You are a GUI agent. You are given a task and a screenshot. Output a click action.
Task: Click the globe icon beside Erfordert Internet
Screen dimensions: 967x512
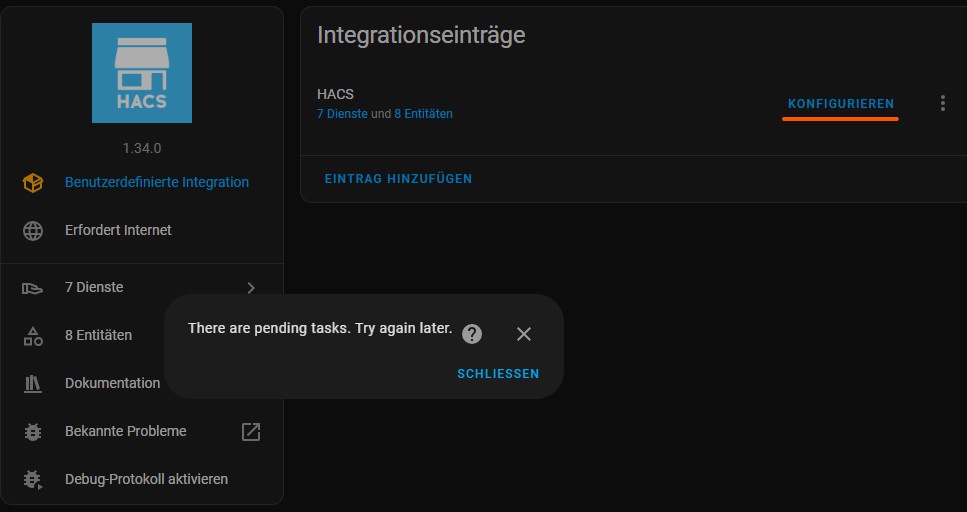tap(33, 230)
